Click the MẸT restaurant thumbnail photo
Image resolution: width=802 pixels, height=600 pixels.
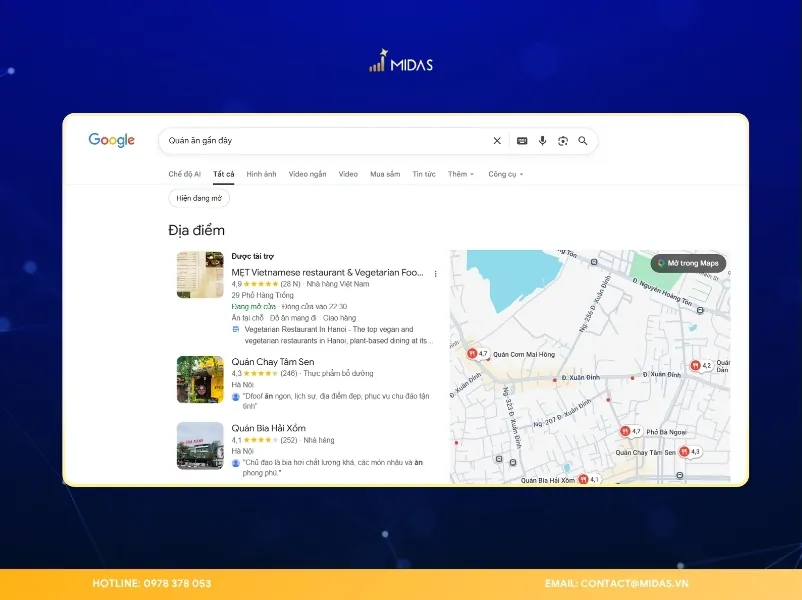click(200, 275)
